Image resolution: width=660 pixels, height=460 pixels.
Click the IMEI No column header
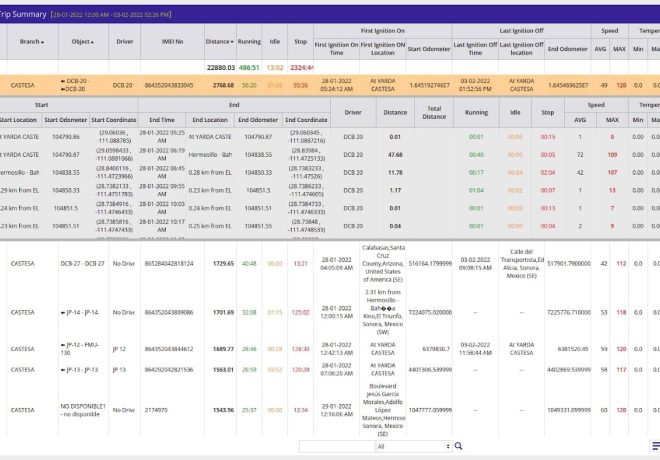(171, 42)
